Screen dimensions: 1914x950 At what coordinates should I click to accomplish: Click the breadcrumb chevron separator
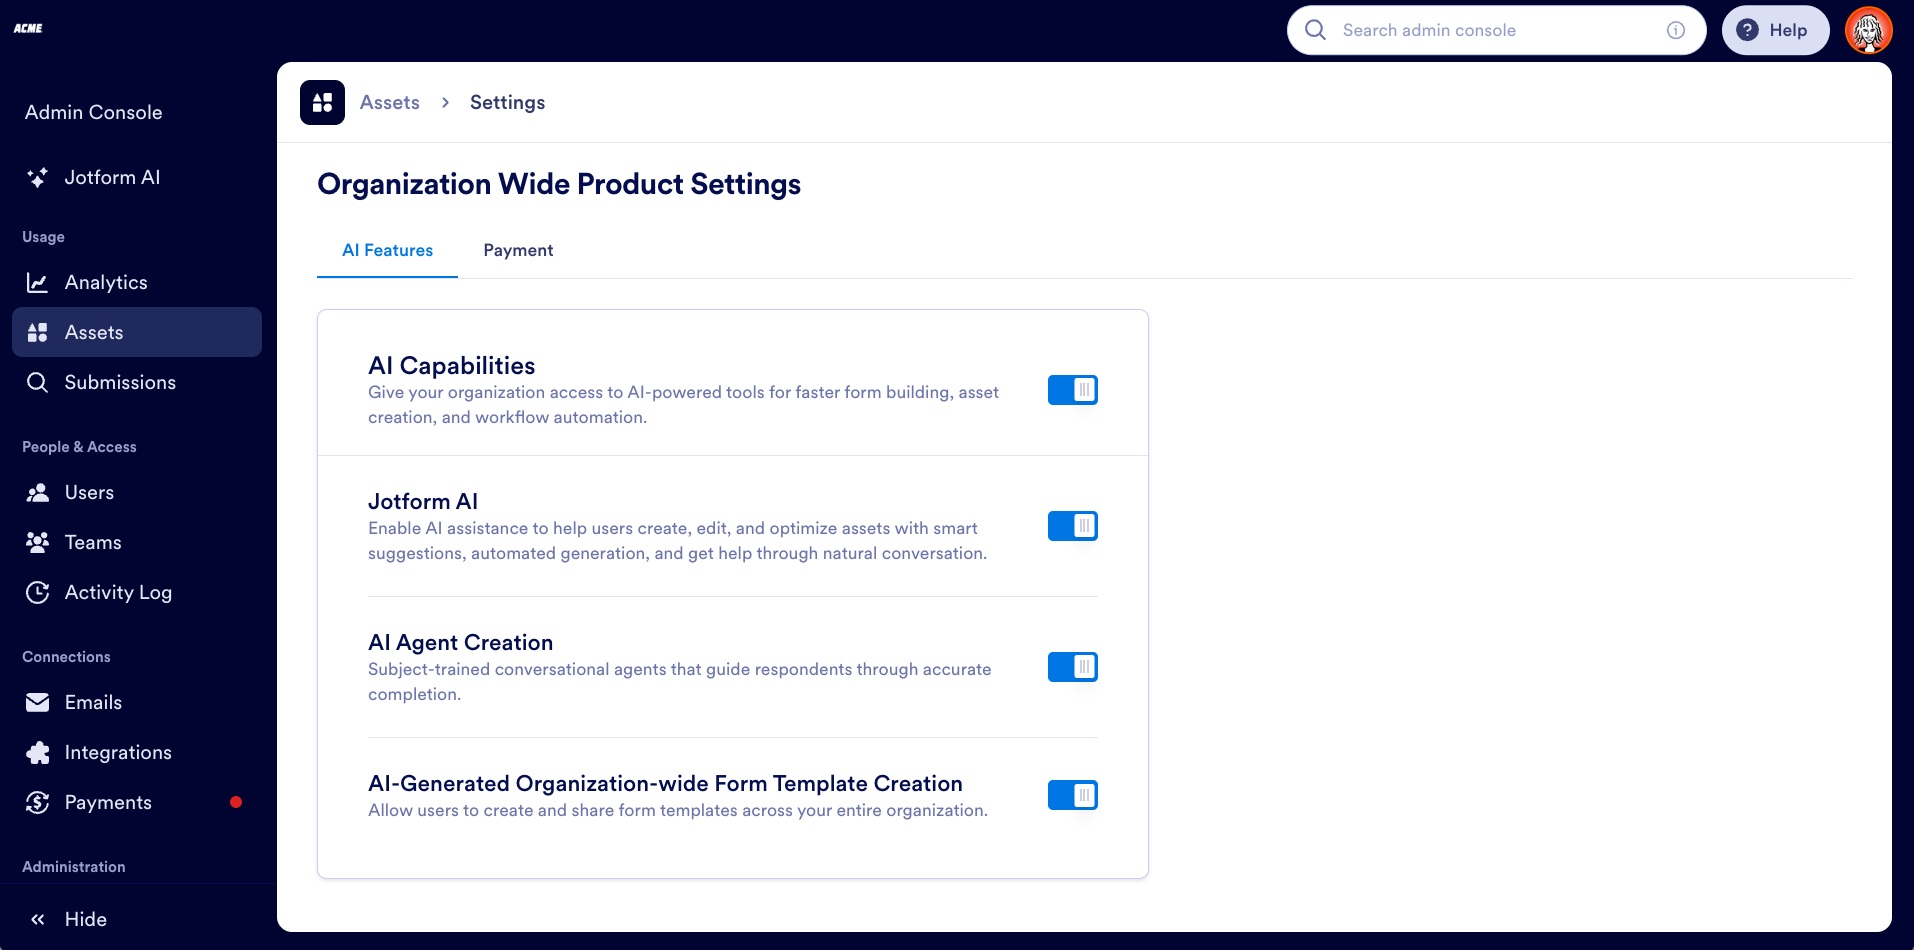(445, 102)
